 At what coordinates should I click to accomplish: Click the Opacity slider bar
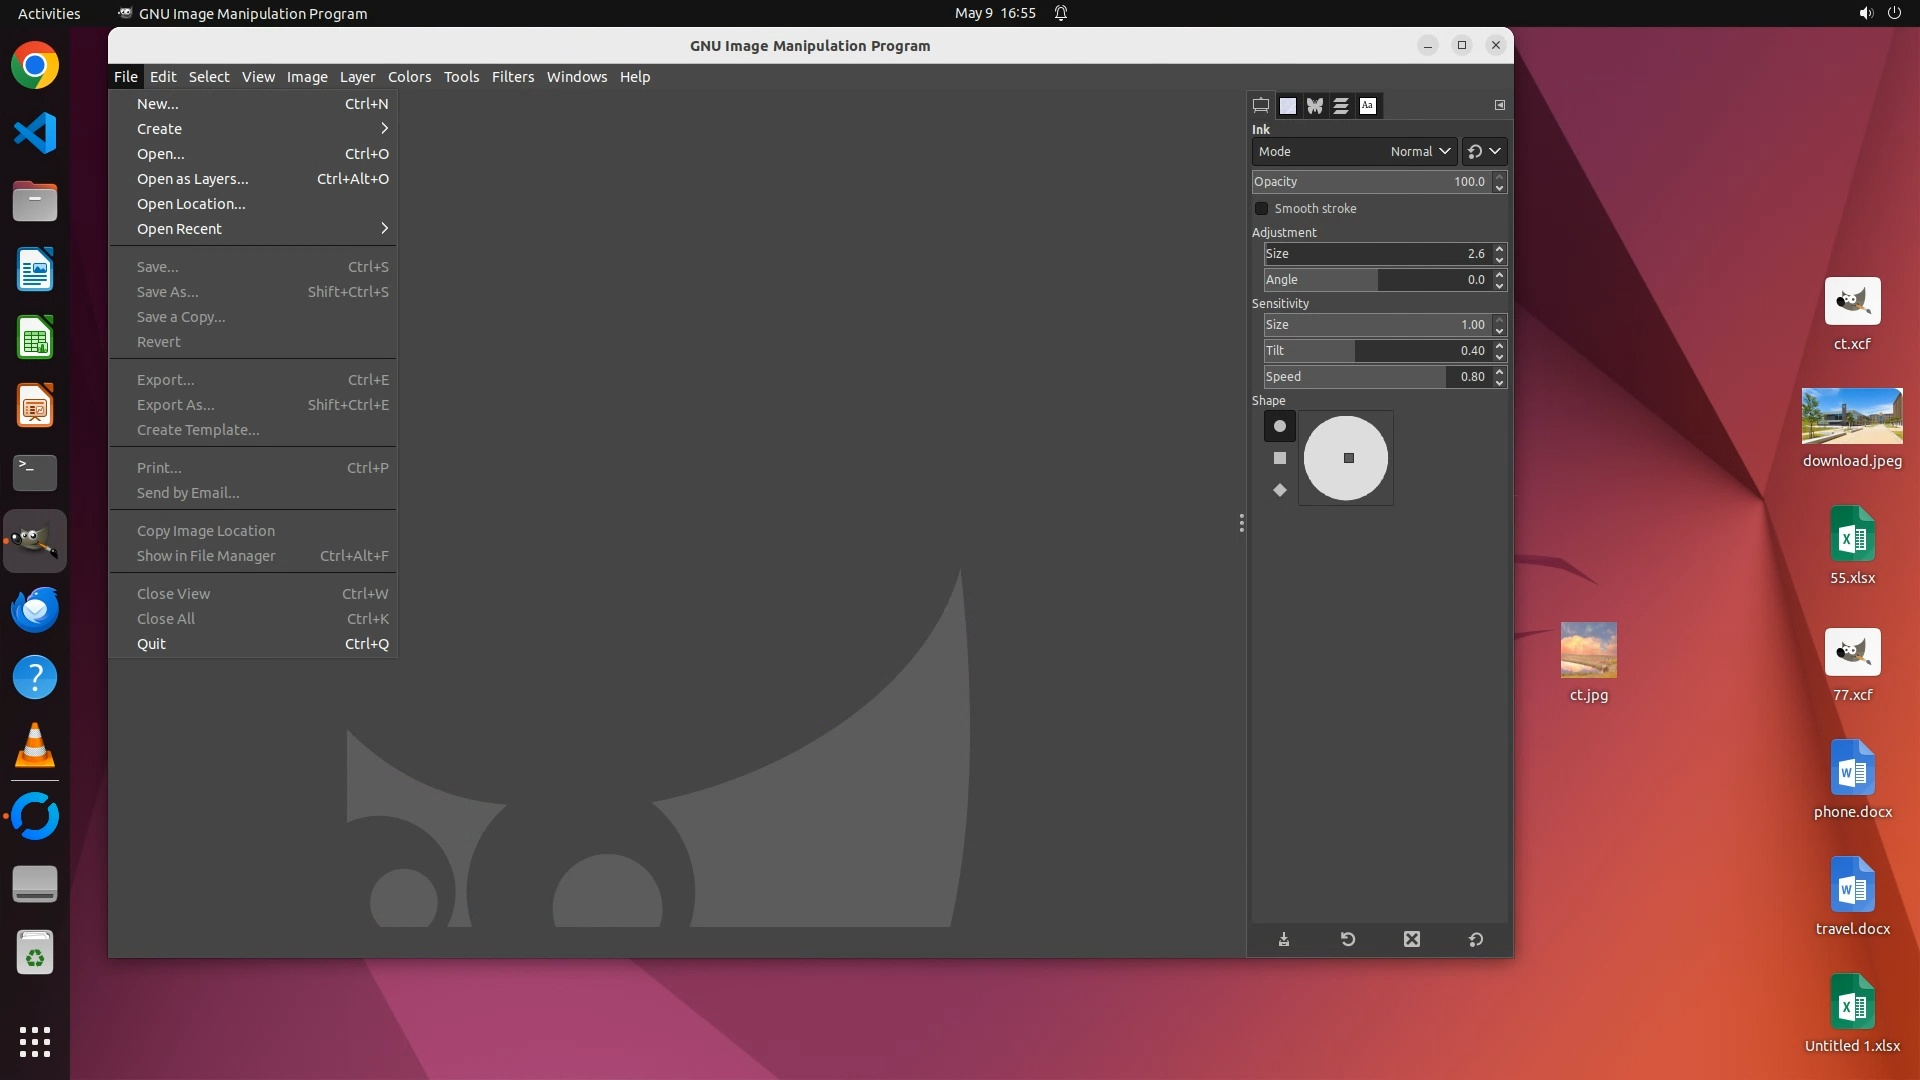click(1370, 181)
